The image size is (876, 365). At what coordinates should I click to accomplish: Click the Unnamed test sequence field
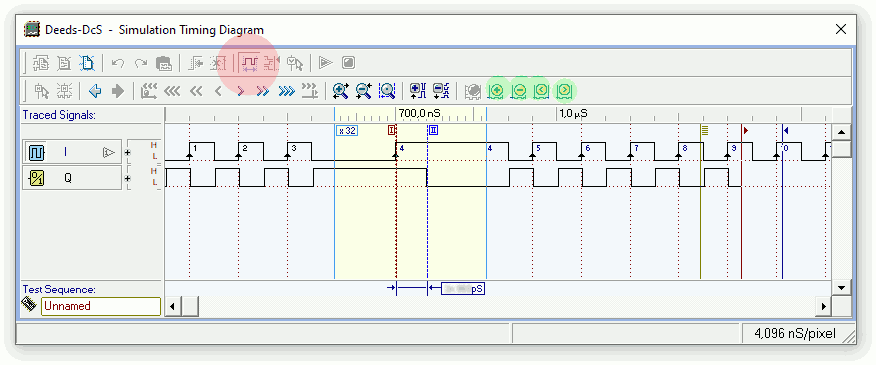coord(101,306)
